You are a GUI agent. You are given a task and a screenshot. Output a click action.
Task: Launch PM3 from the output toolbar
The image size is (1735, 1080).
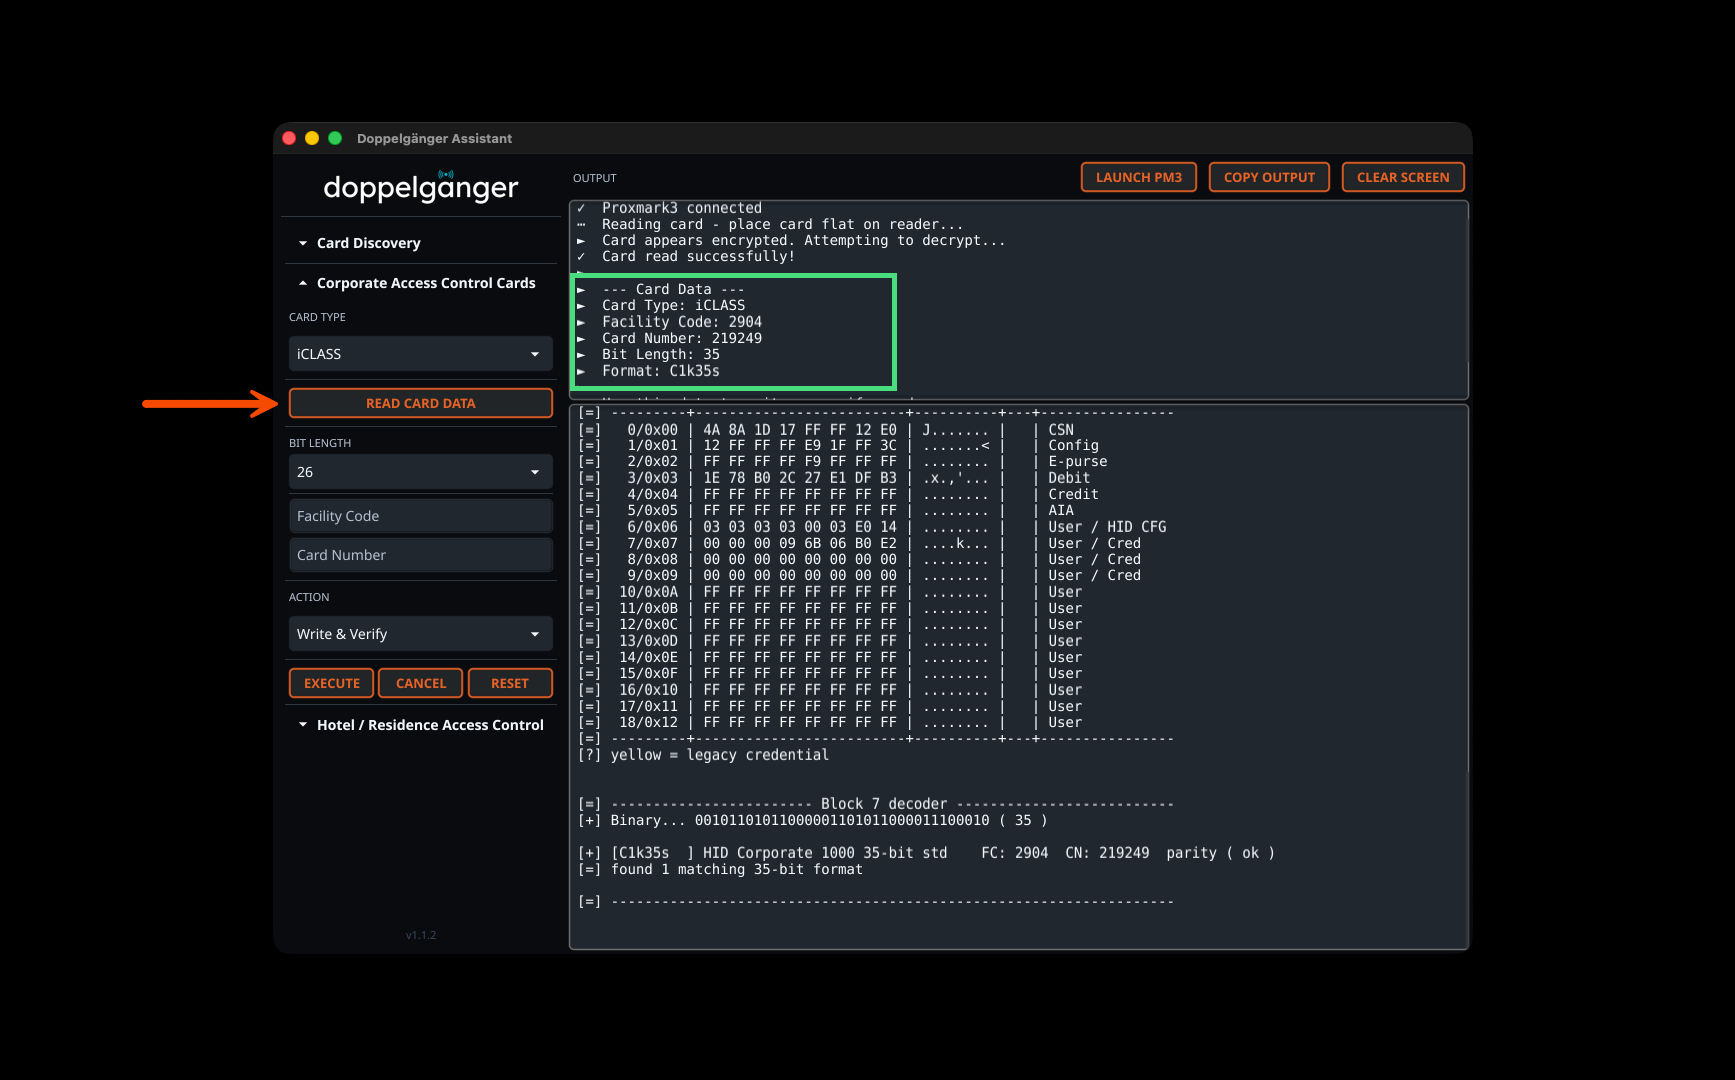click(x=1138, y=177)
